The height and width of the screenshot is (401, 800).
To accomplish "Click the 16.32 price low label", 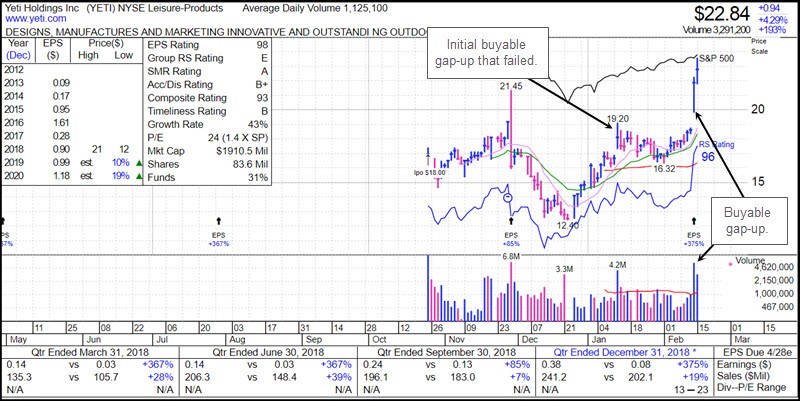I will 664,167.
